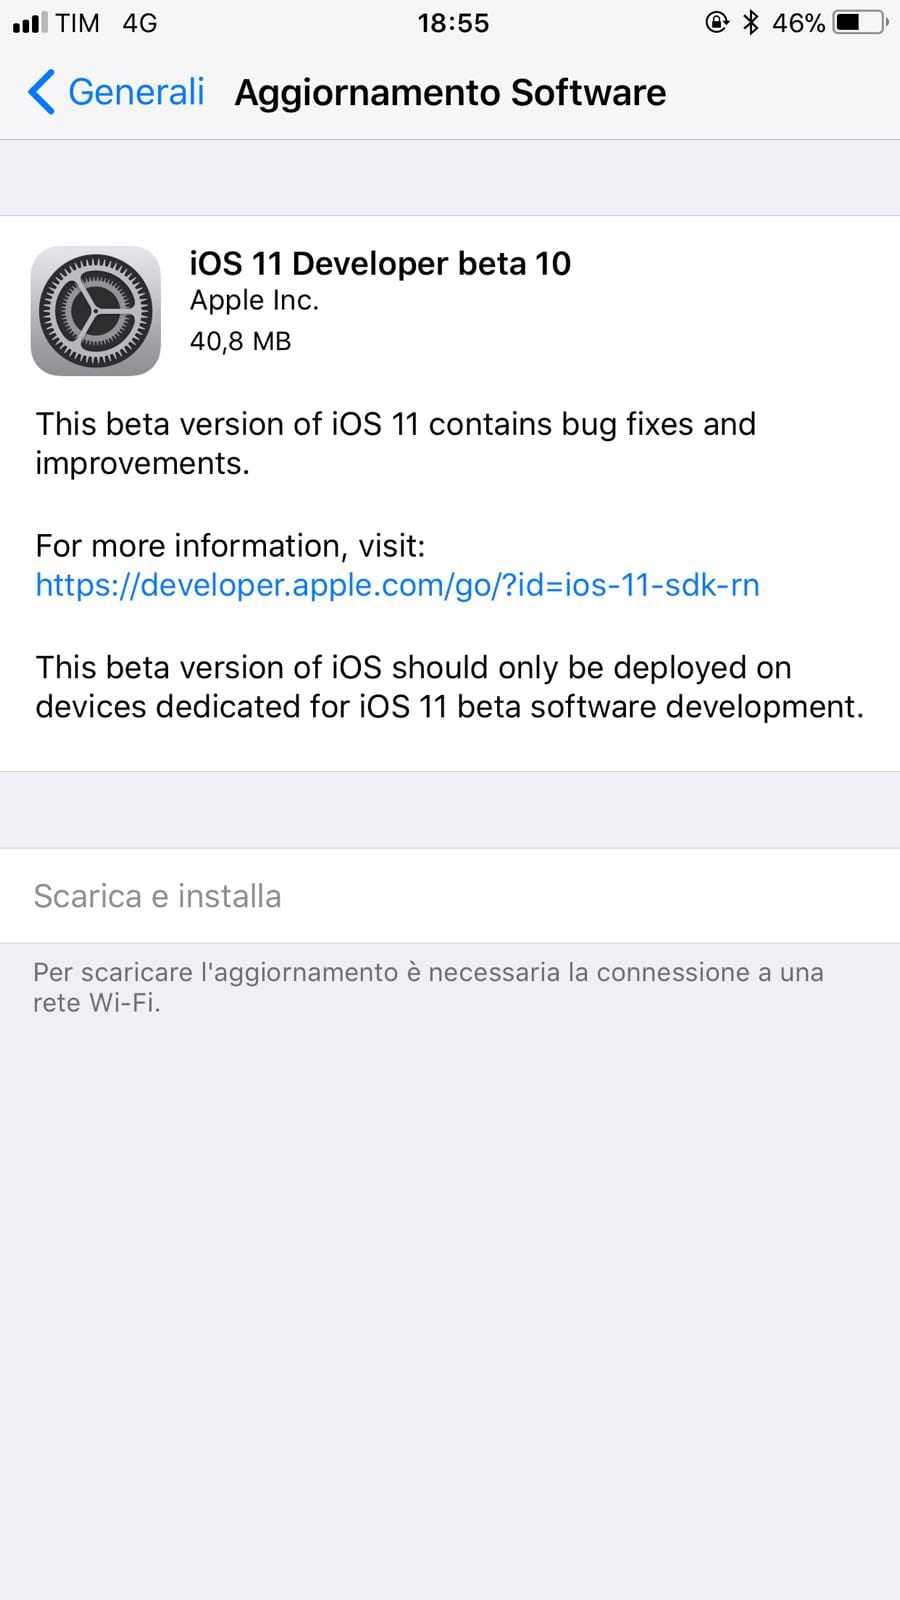Tap the beta software development warning text
The width and height of the screenshot is (900, 1600).
[449, 687]
